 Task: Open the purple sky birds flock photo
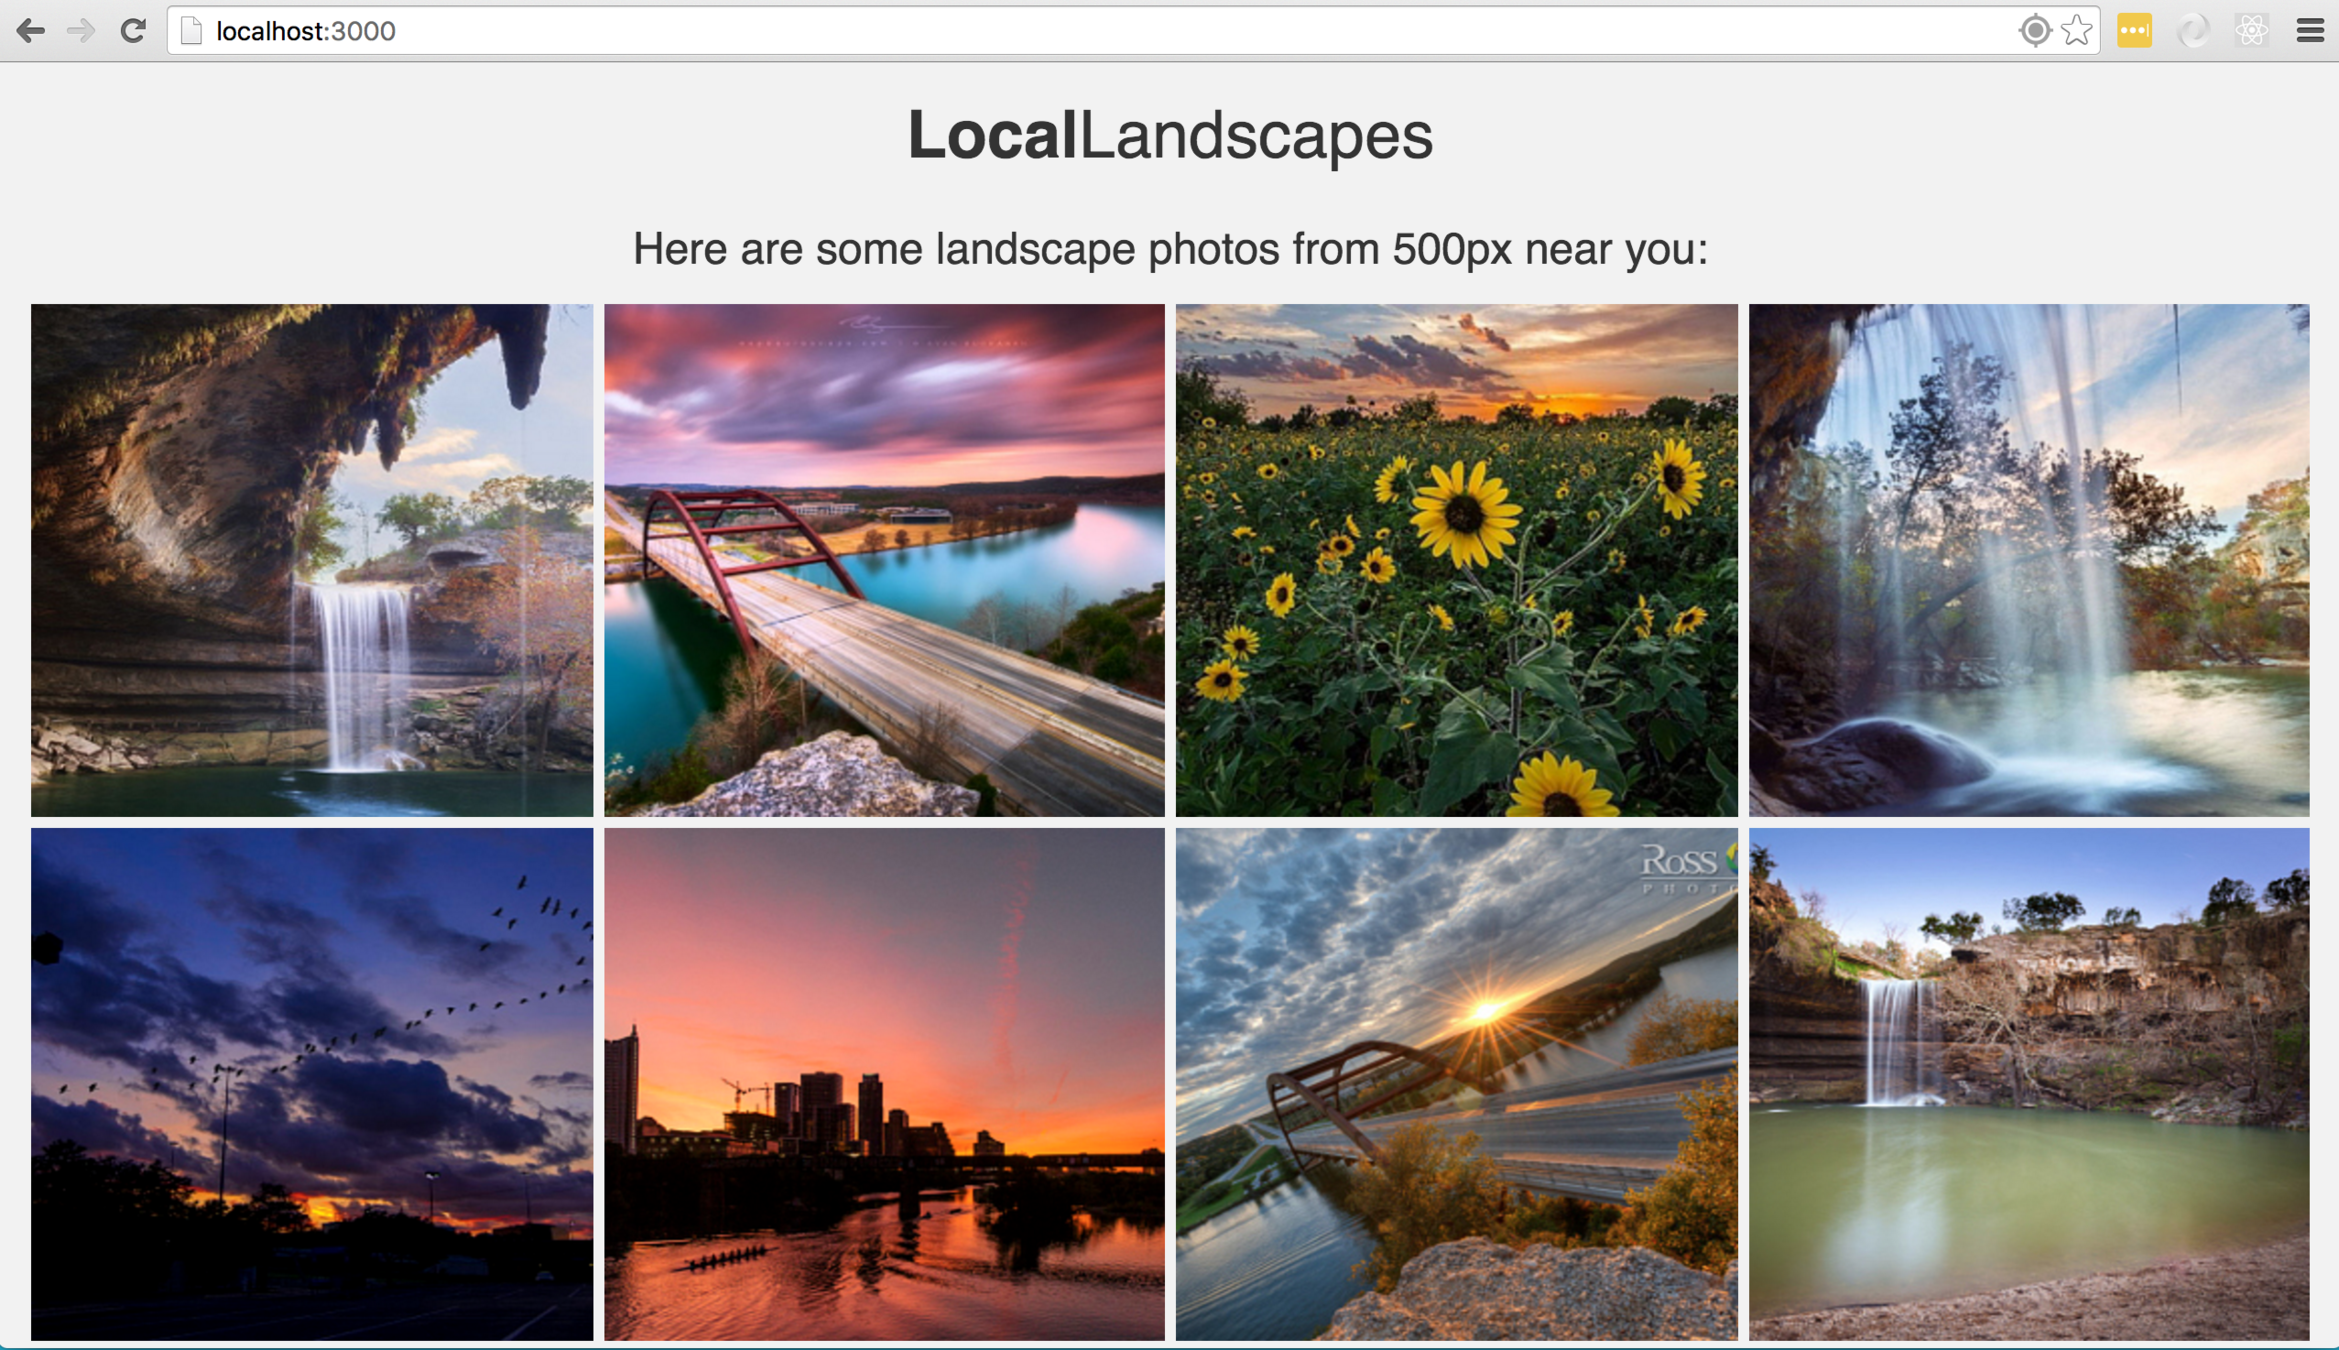pos(312,1083)
